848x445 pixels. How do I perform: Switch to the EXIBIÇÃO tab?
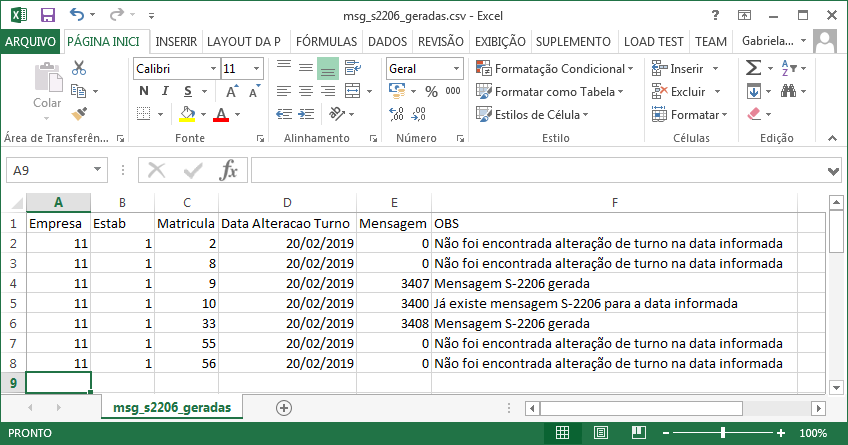(x=500, y=42)
